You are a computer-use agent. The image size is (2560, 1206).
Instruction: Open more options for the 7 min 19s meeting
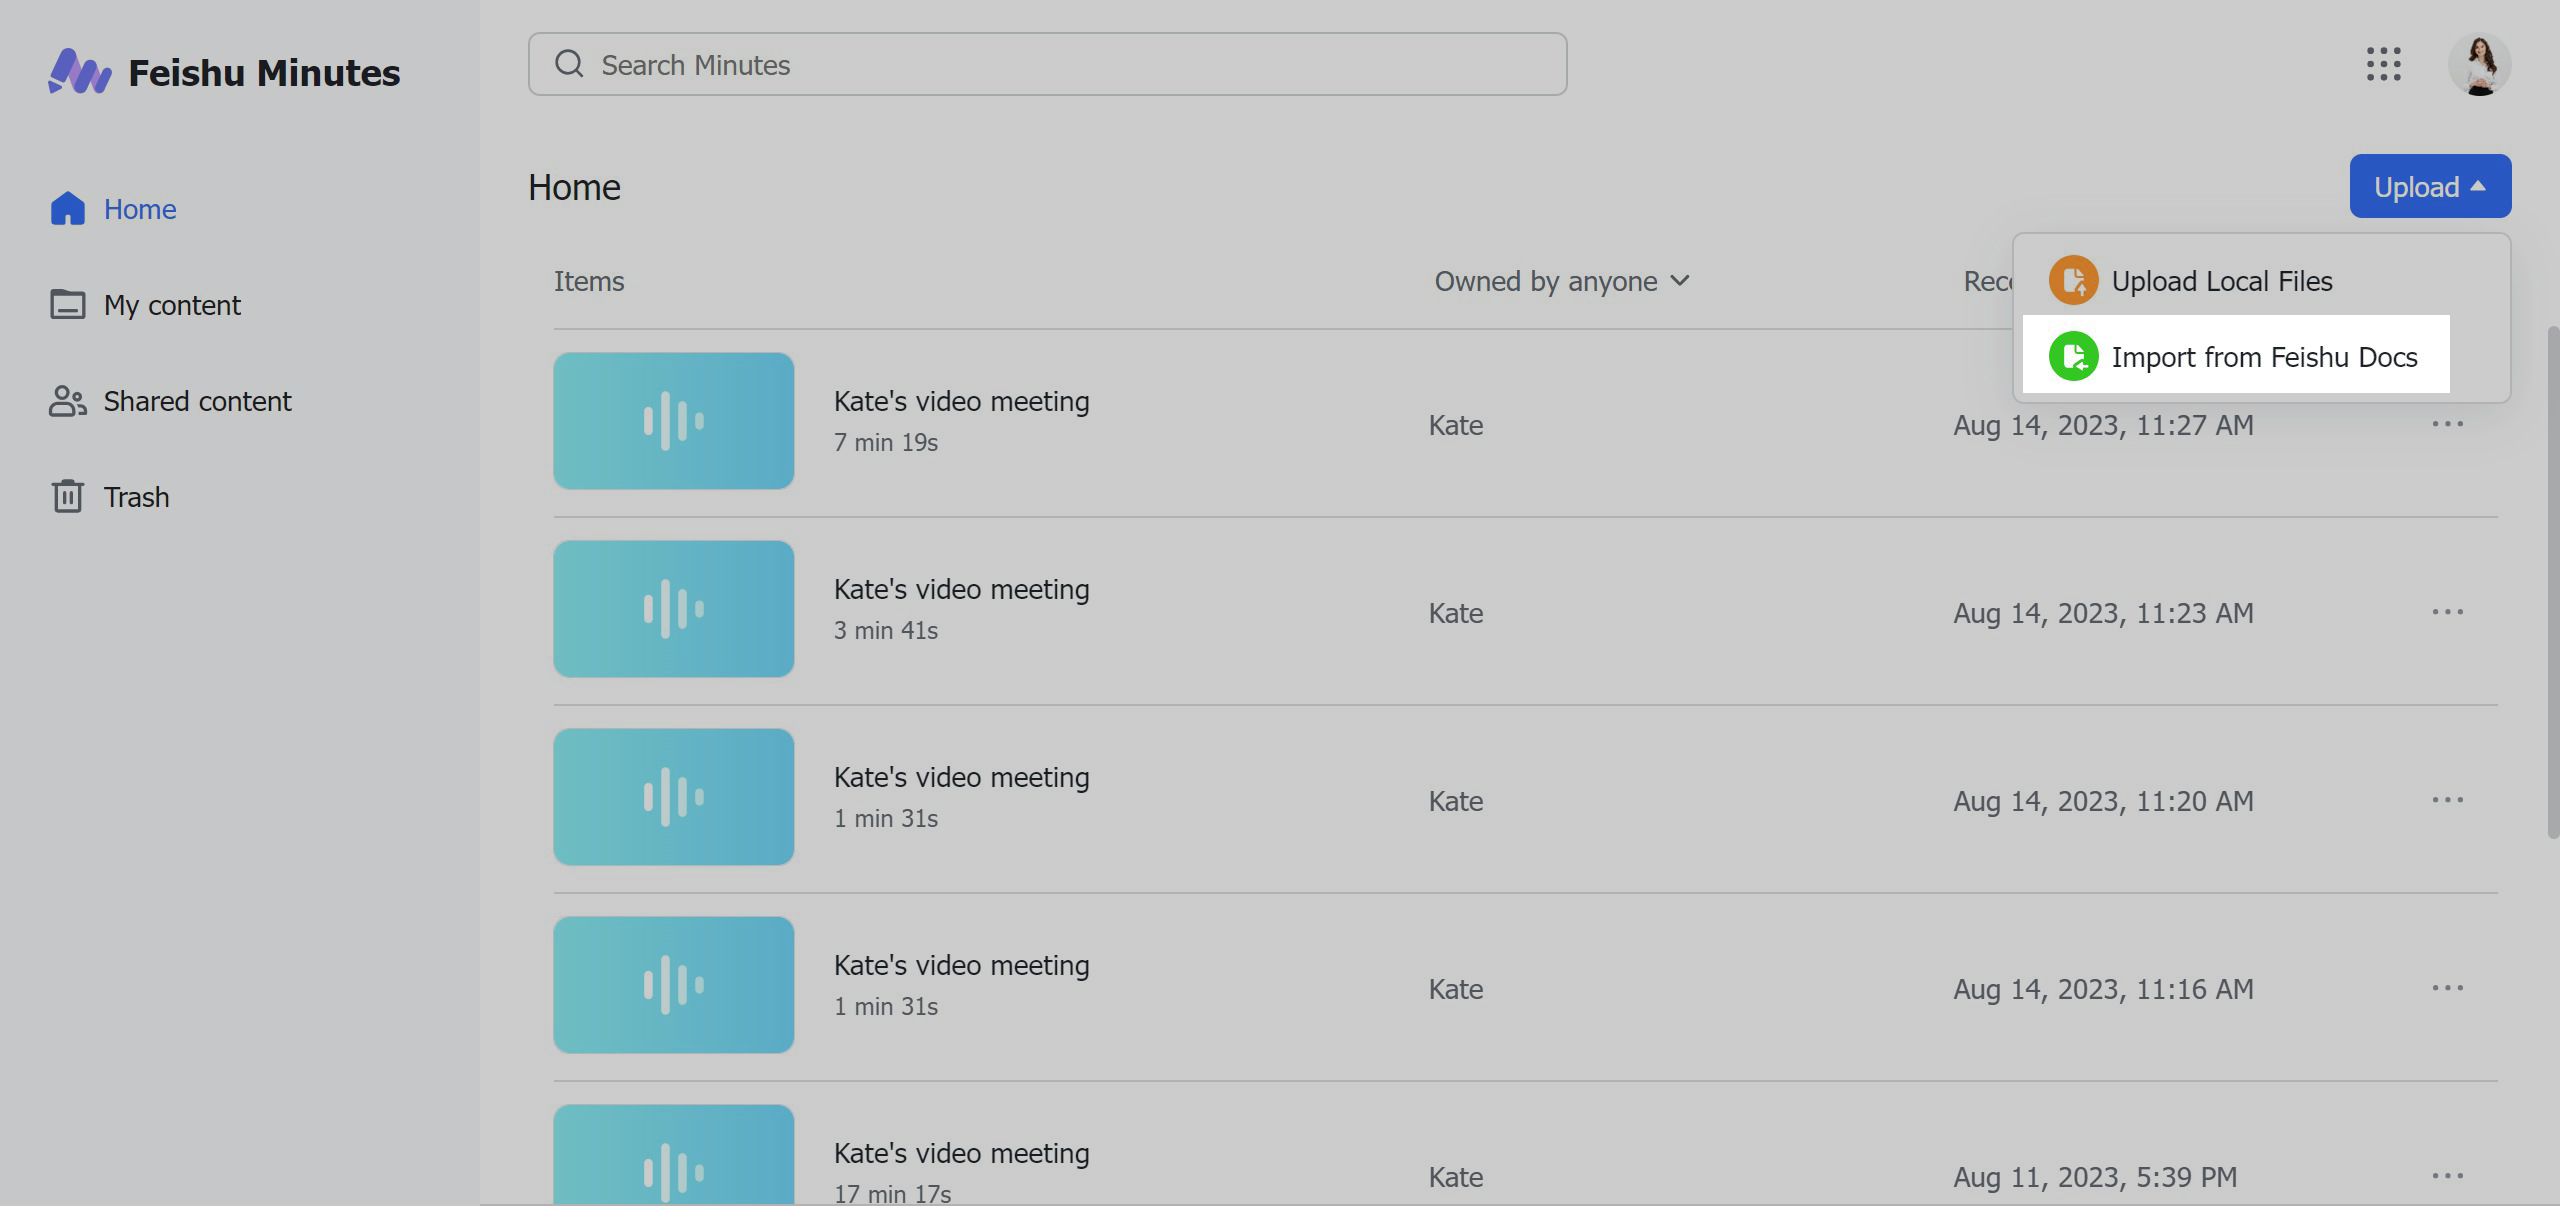(2448, 424)
